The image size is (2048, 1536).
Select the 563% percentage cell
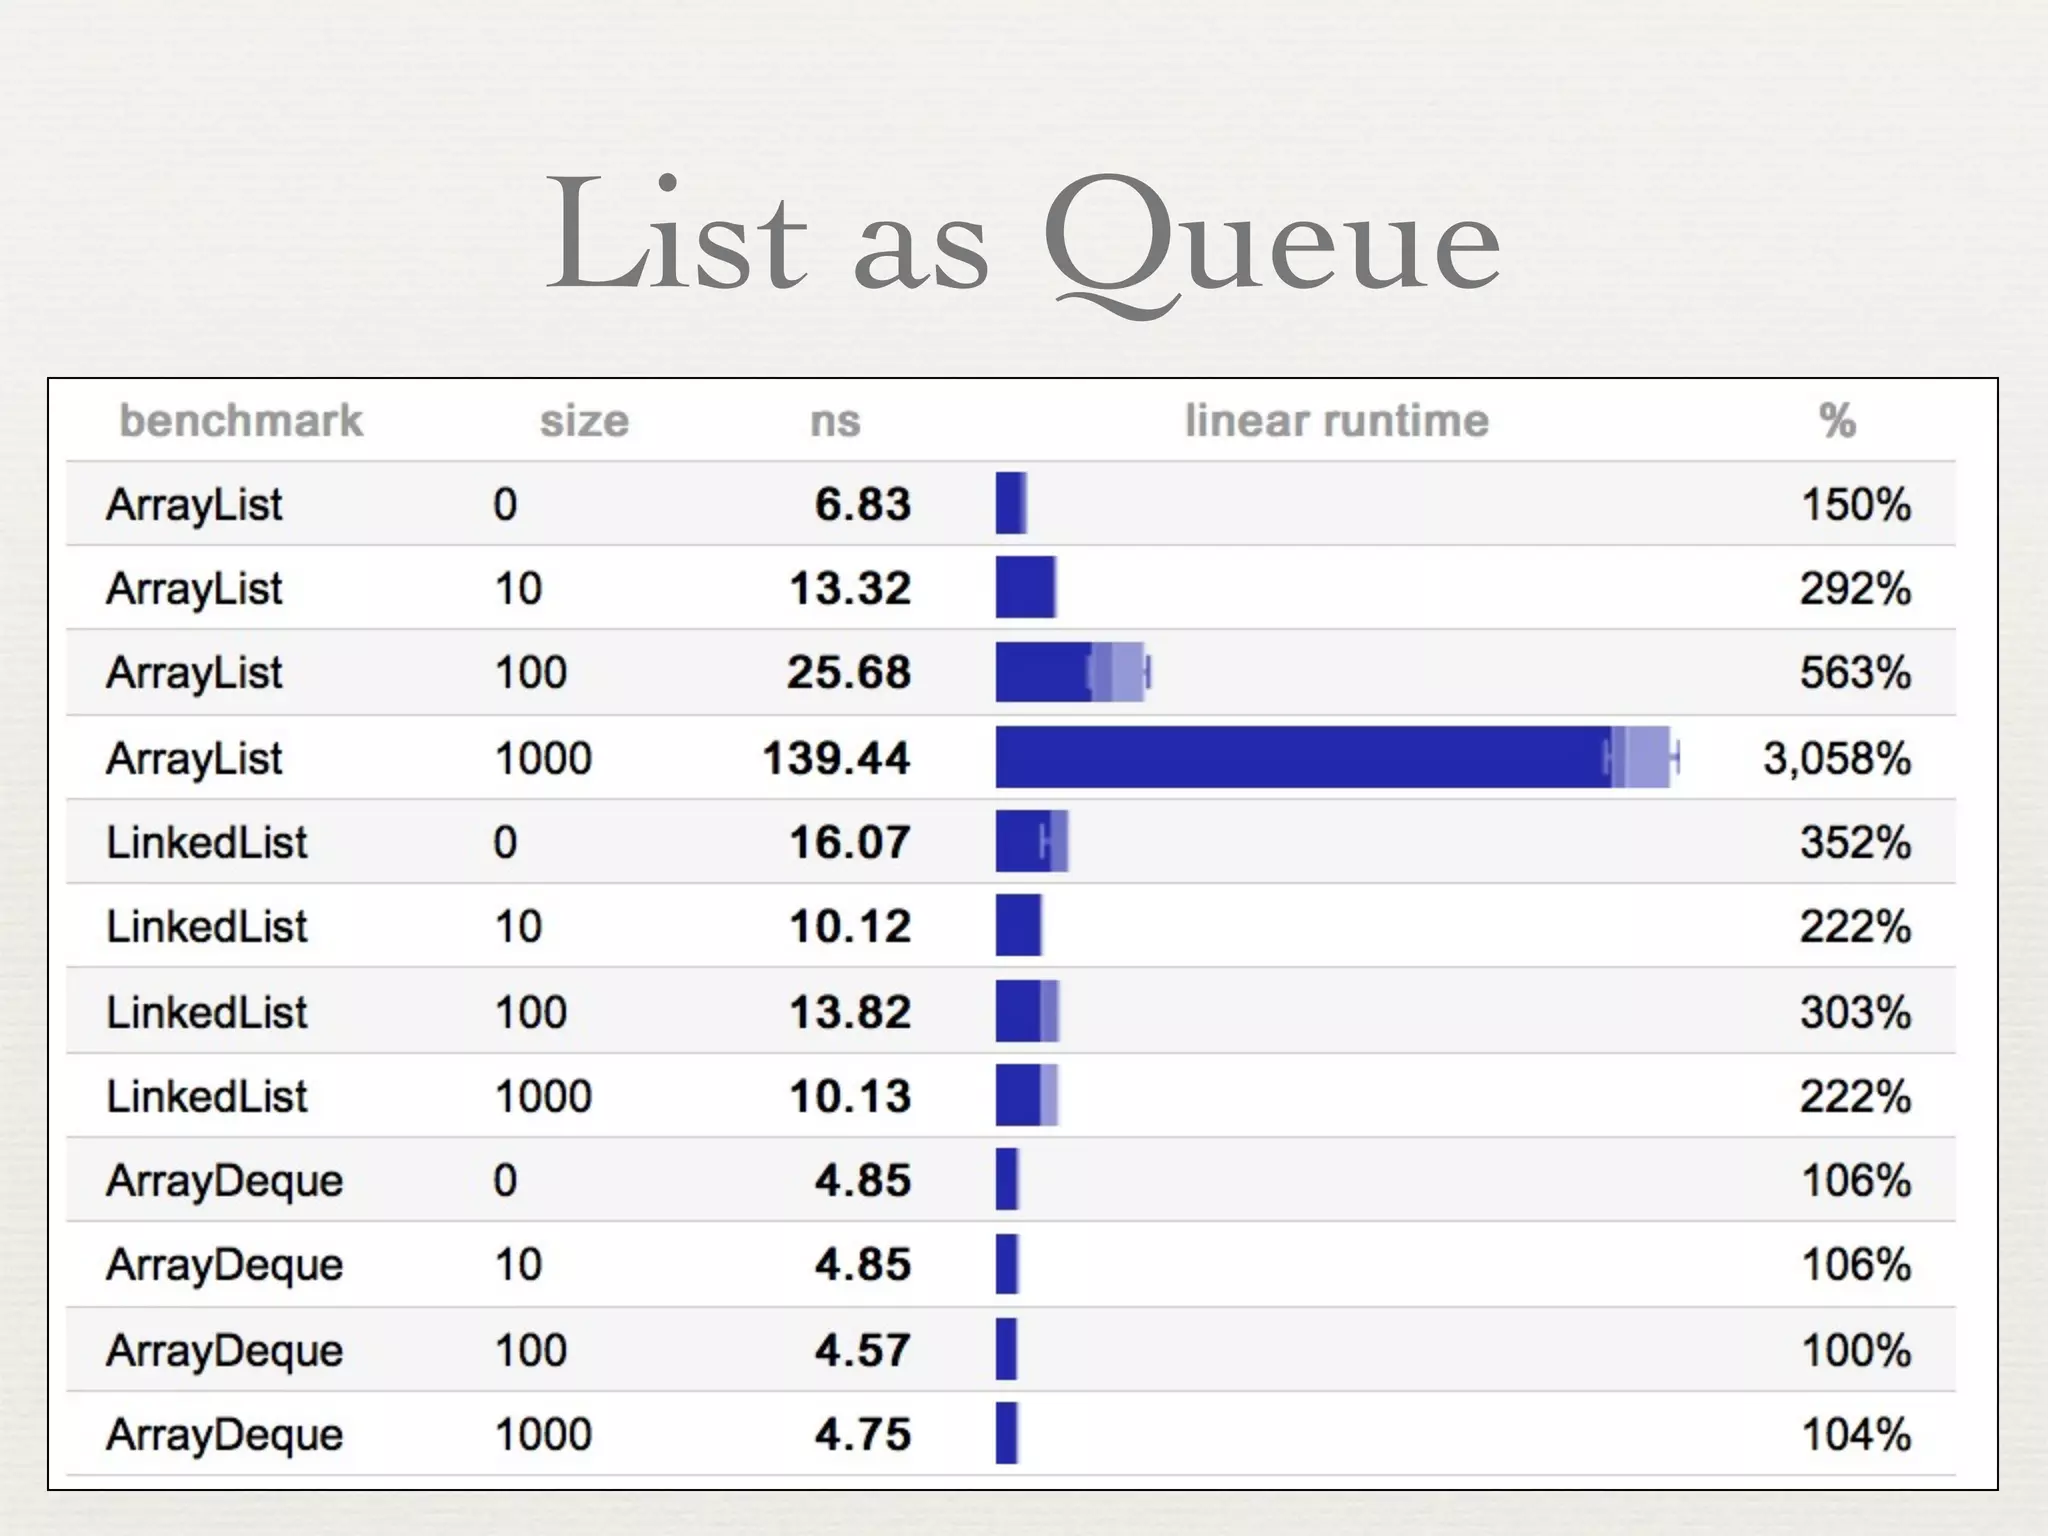1856,672
